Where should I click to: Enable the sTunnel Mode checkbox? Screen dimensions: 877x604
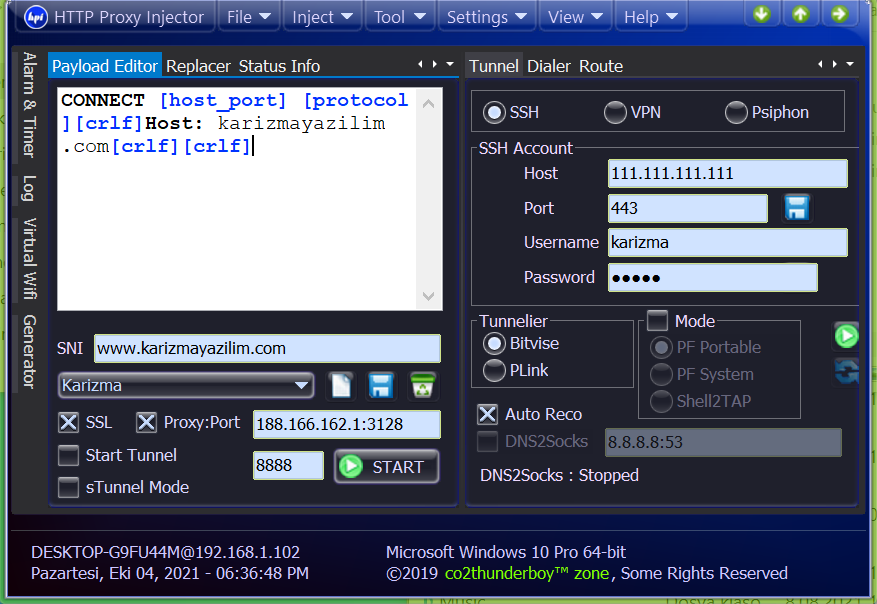[x=69, y=487]
